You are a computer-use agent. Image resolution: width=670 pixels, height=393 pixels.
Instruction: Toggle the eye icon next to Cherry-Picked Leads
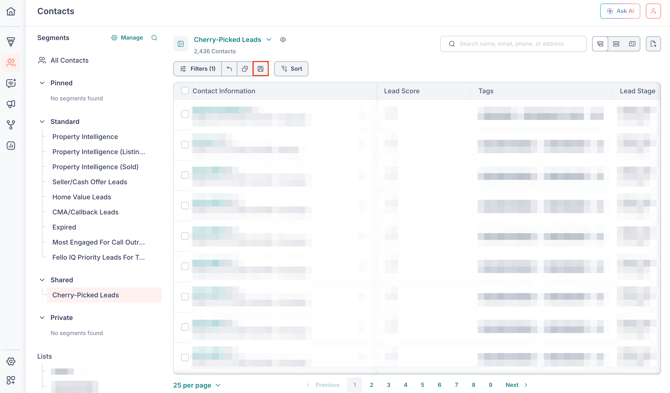[283, 39]
